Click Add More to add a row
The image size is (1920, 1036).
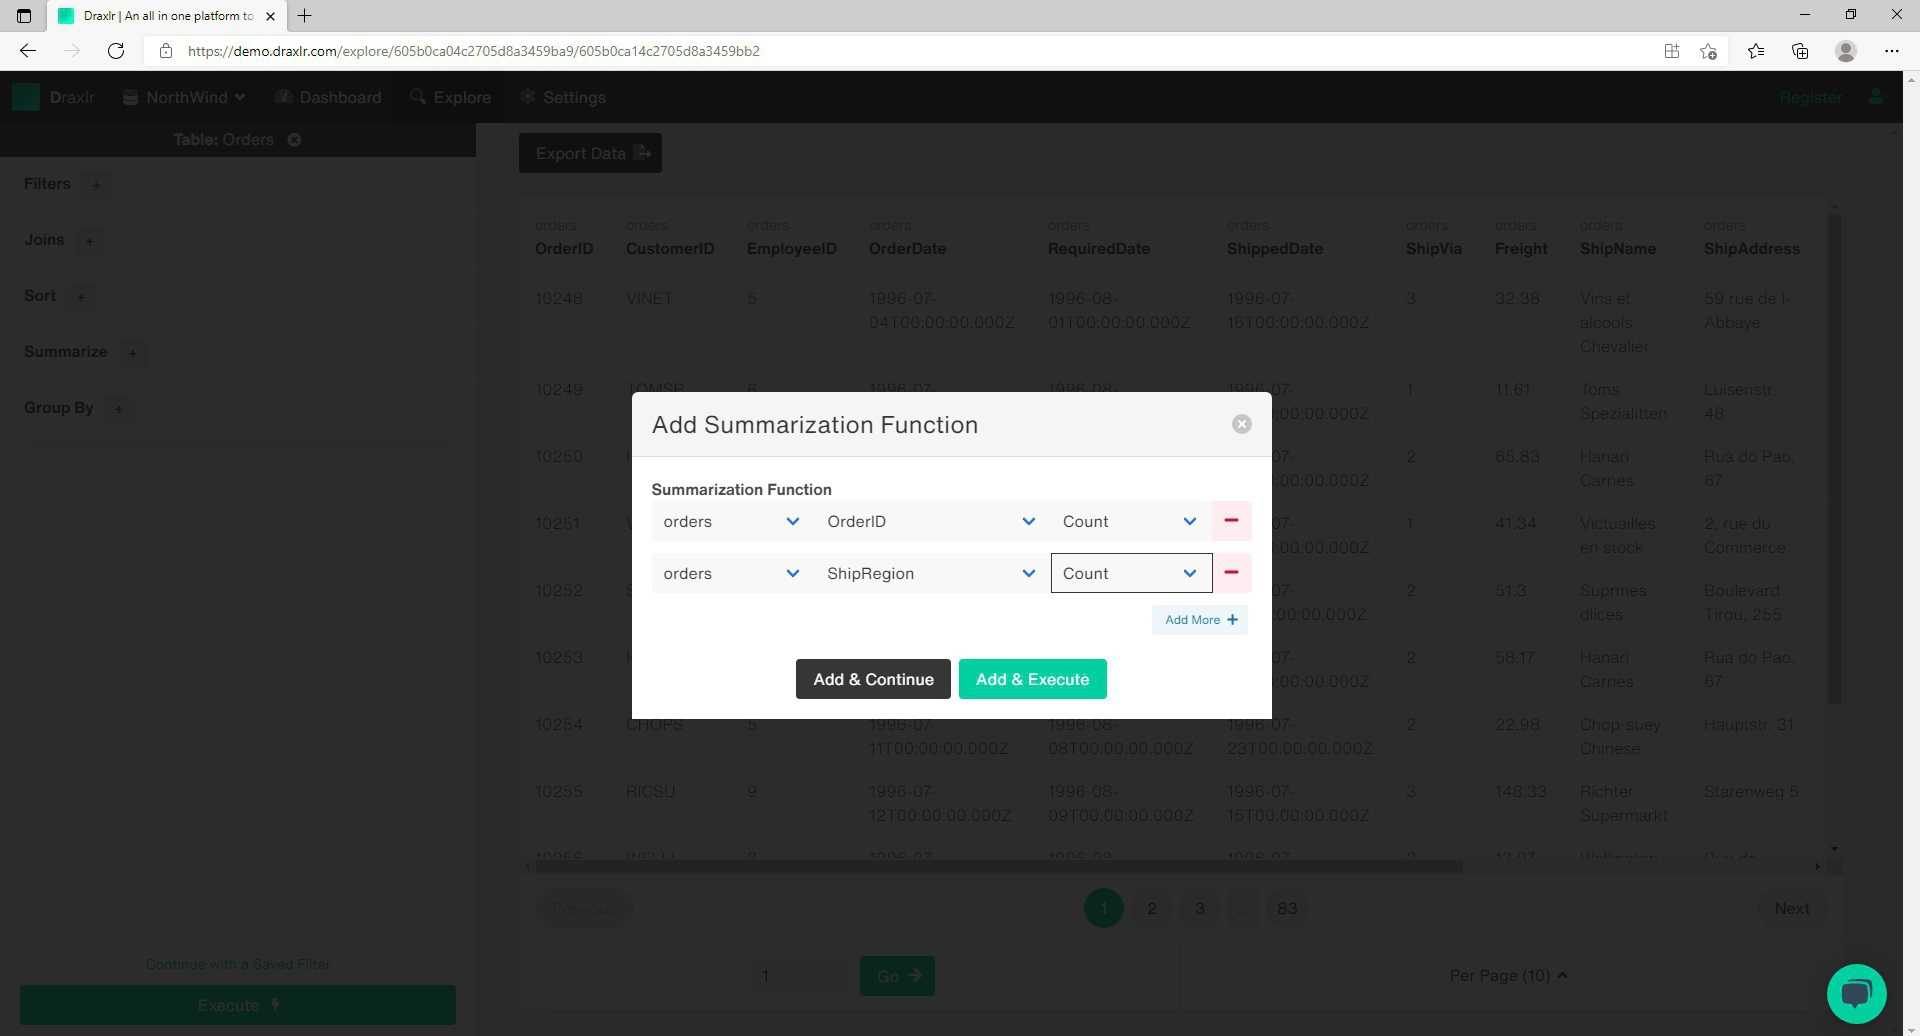click(x=1200, y=620)
